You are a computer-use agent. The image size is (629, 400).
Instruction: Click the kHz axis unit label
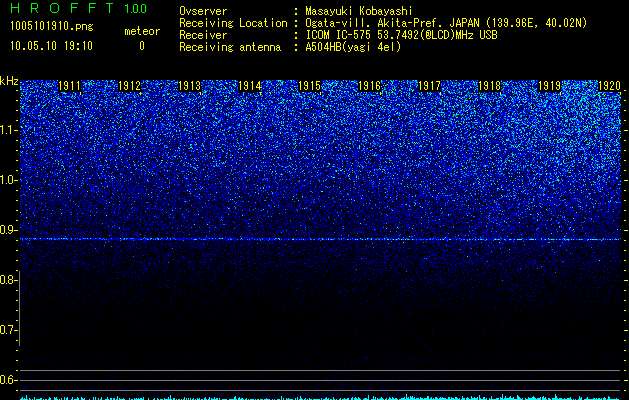pos(9,81)
